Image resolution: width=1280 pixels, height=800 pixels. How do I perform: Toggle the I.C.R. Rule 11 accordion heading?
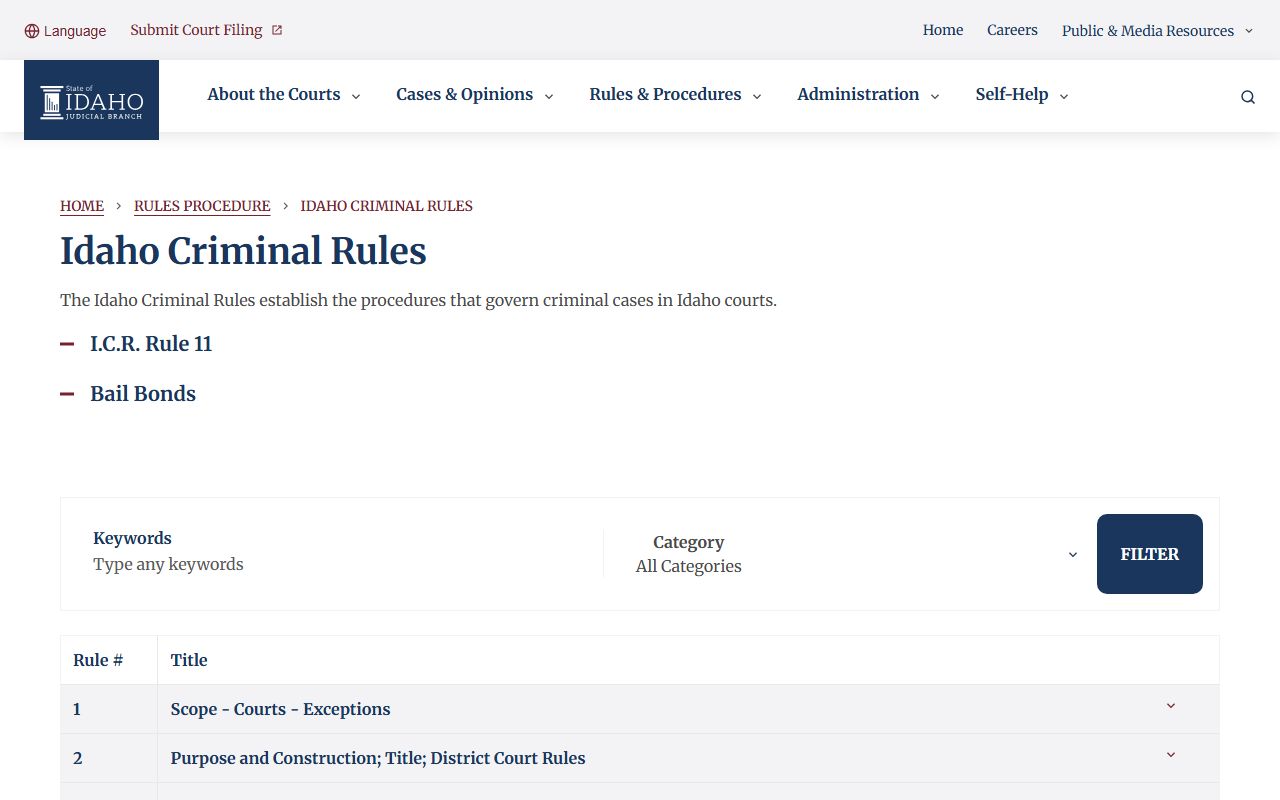(151, 344)
